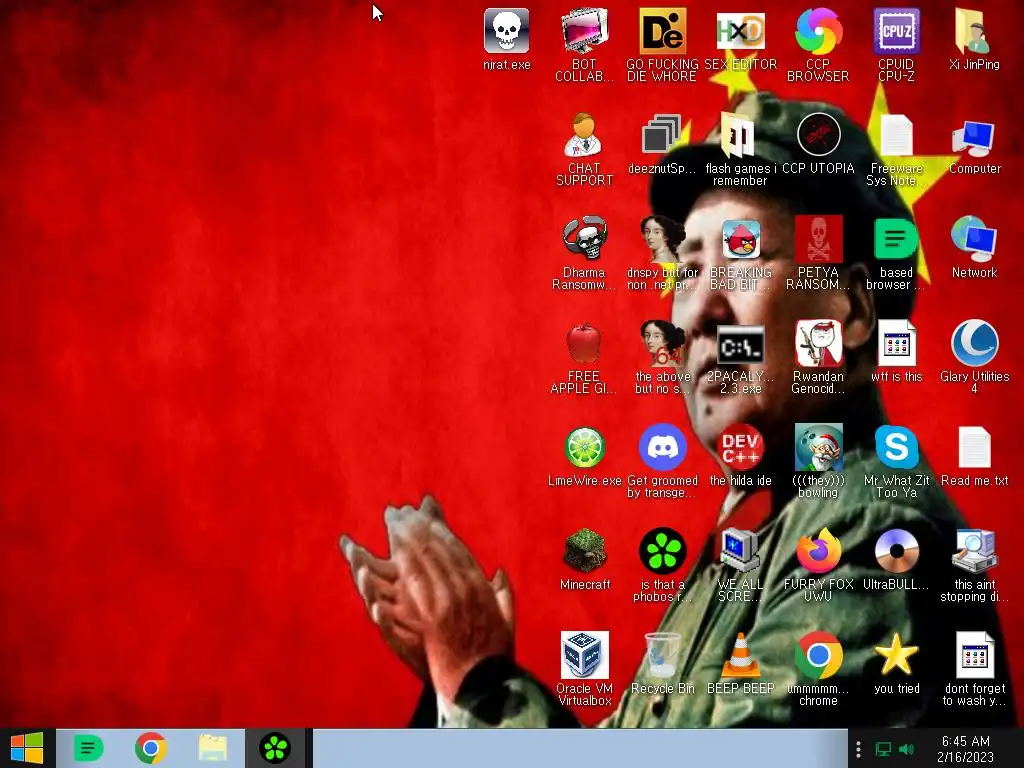The height and width of the screenshot is (768, 1024).
Task: Select 'dnspy but for non .net' icon
Action: (662, 238)
